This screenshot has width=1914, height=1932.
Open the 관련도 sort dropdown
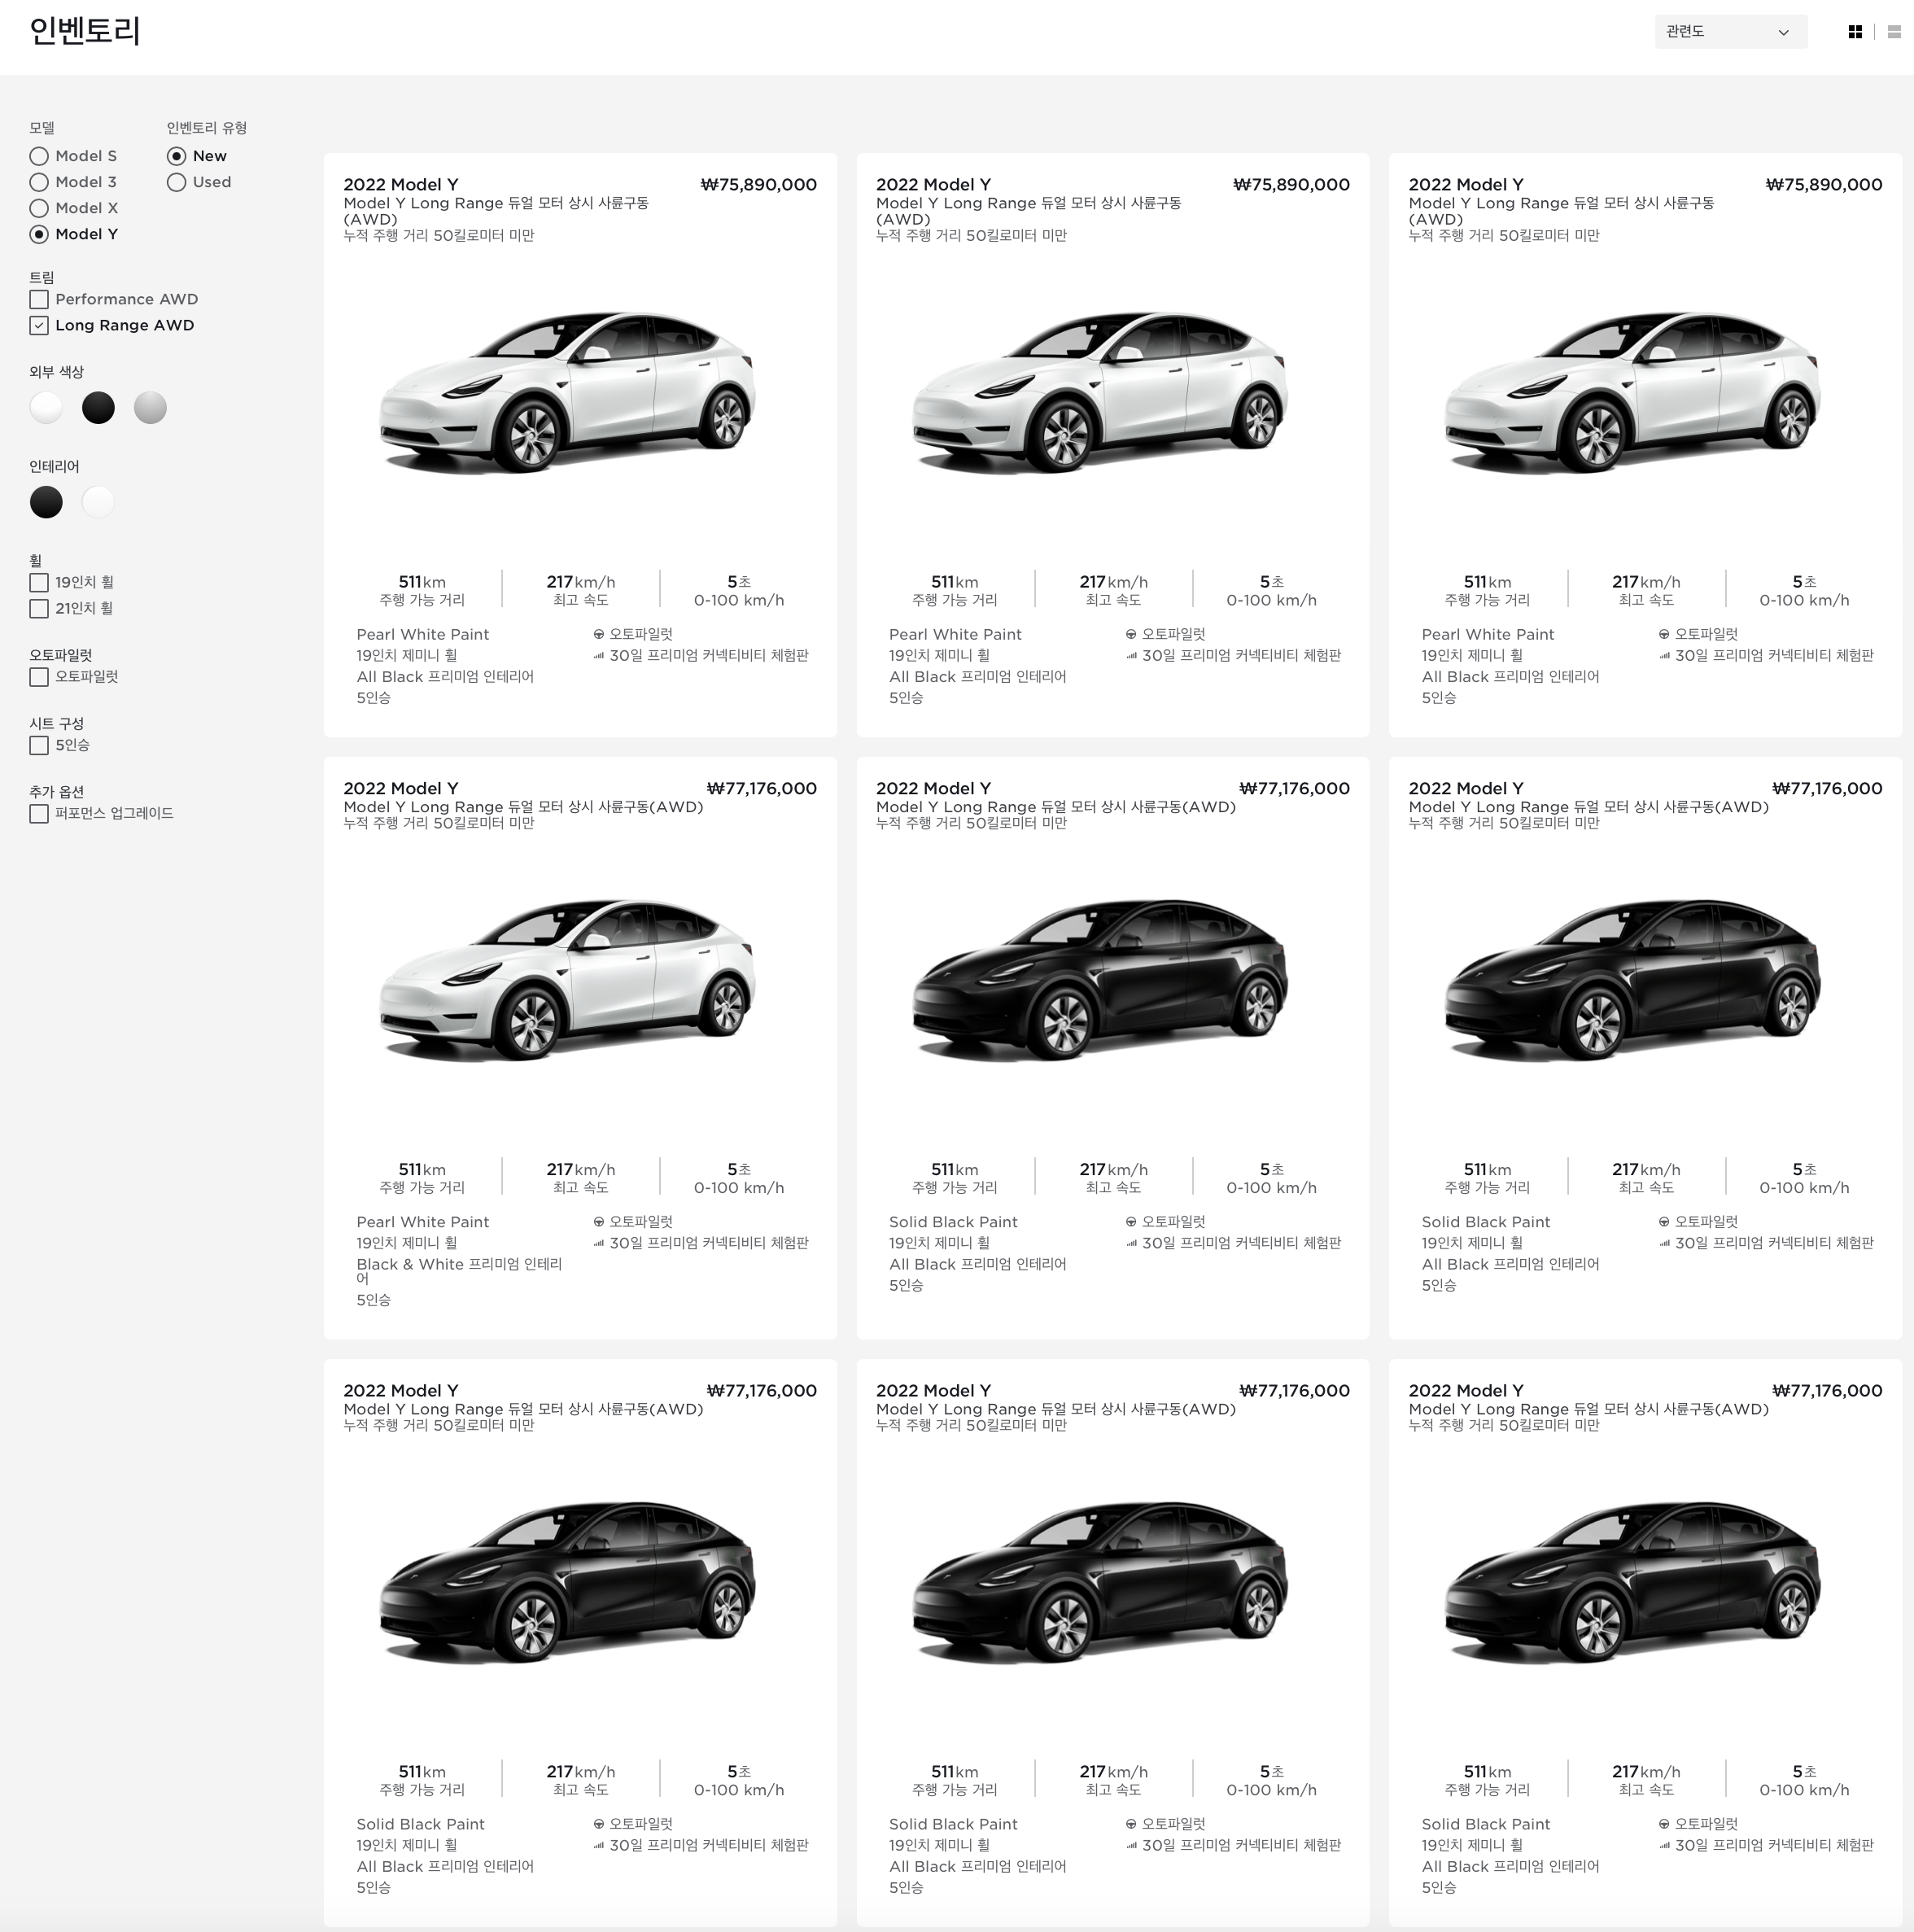(x=1729, y=32)
